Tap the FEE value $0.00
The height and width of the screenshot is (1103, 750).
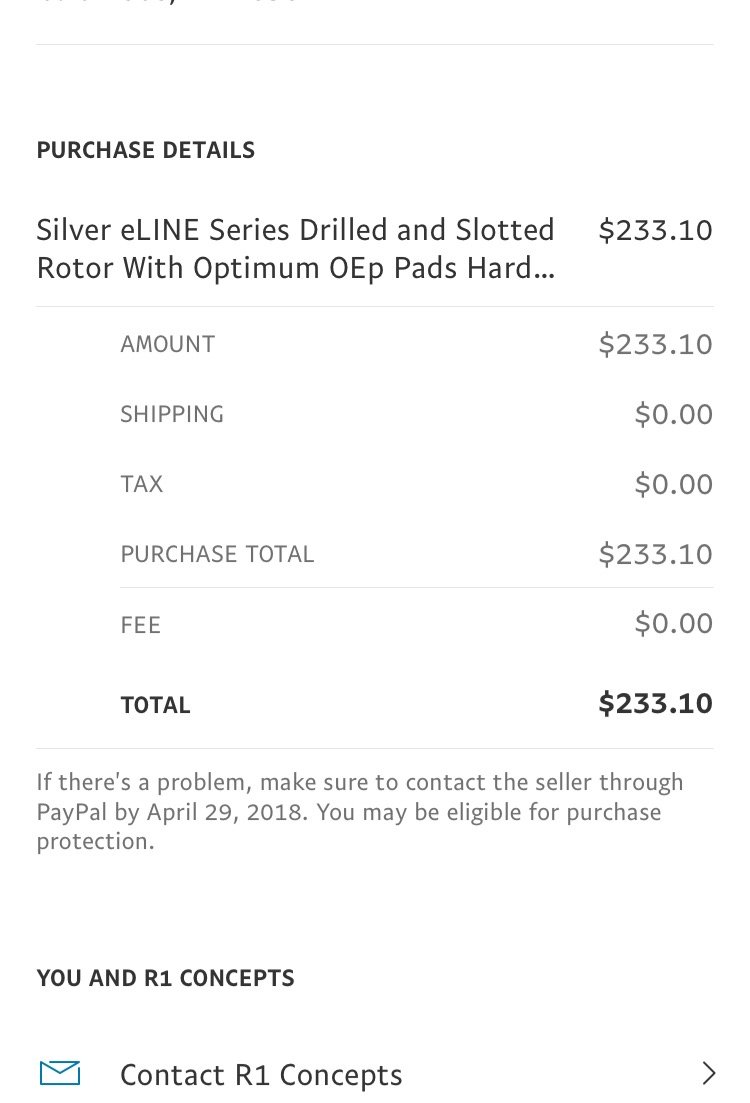click(673, 623)
